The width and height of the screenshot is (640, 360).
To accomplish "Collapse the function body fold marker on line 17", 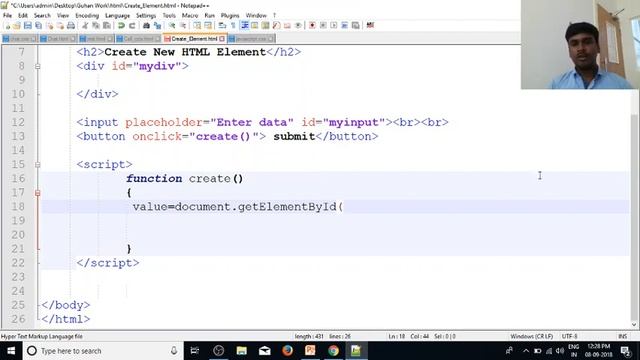I will (x=38, y=193).
